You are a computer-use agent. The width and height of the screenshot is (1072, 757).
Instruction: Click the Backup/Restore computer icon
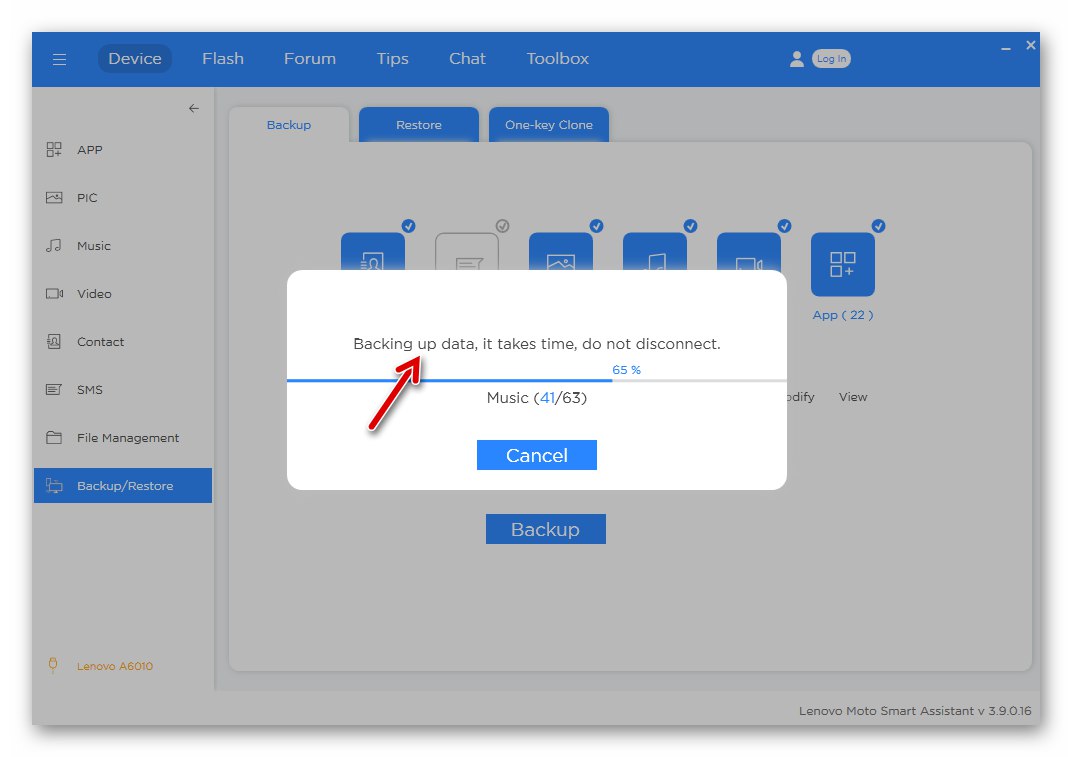[x=54, y=486]
